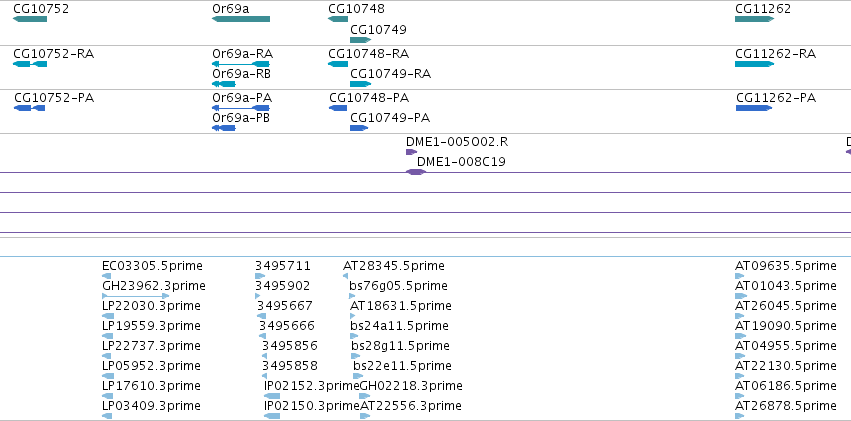Screen dimensions: 851x421
Task: Click EST bs24a11.5prime label
Action: pos(399,326)
